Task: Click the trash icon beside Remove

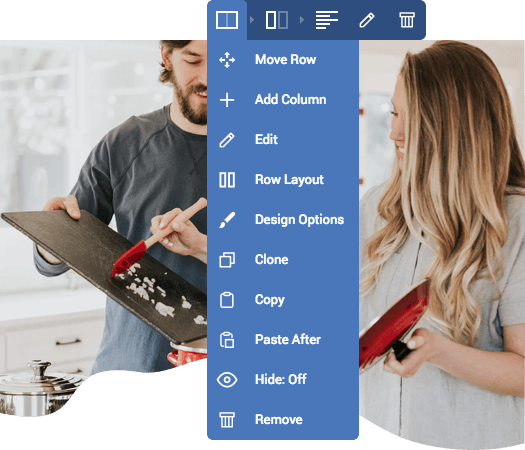Action: coord(227,420)
